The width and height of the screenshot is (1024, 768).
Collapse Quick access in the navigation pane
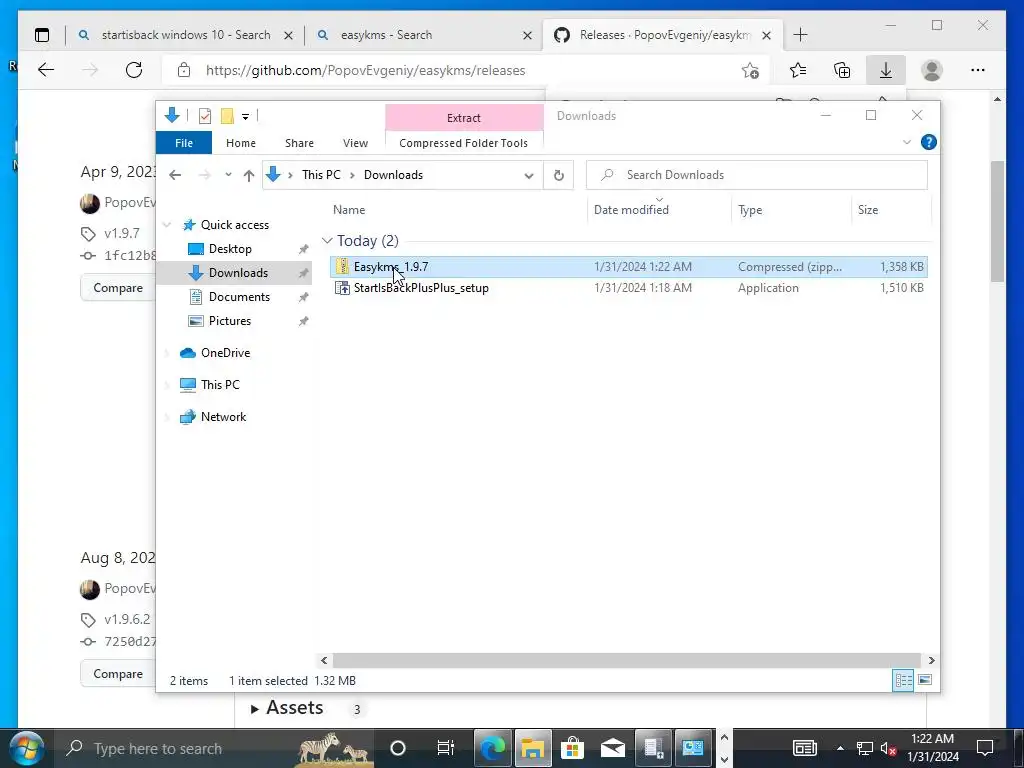point(167,225)
